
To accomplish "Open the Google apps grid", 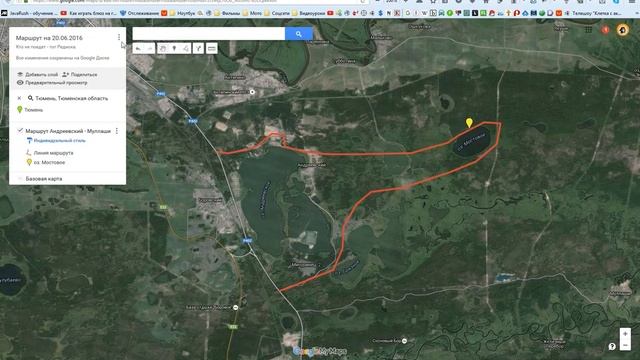I will point(588,29).
